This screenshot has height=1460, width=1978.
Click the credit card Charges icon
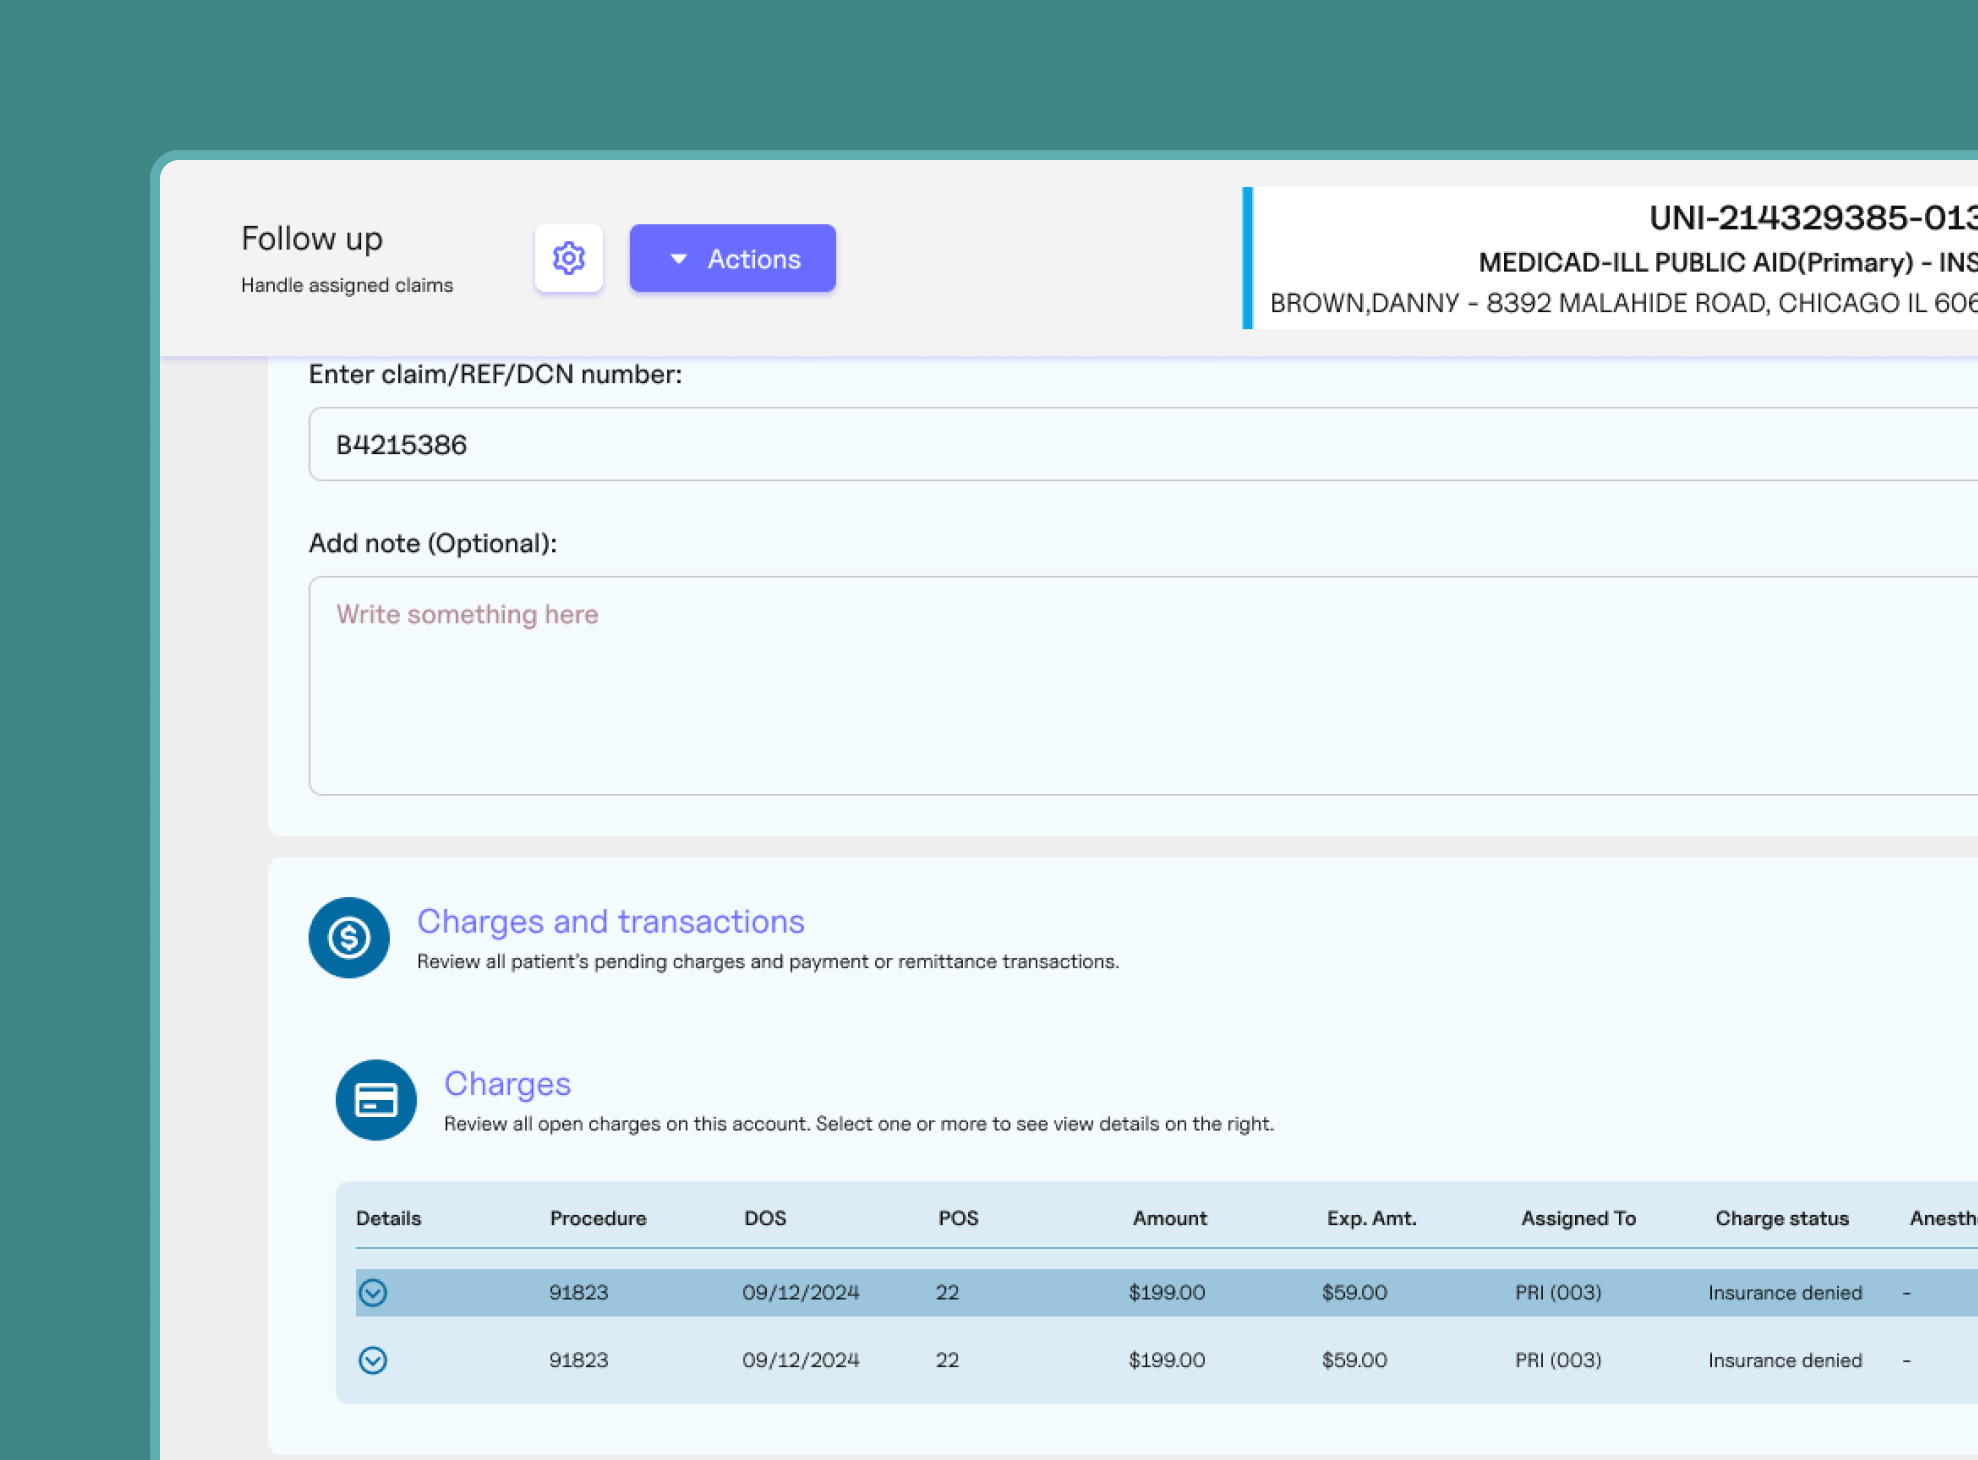(376, 1100)
